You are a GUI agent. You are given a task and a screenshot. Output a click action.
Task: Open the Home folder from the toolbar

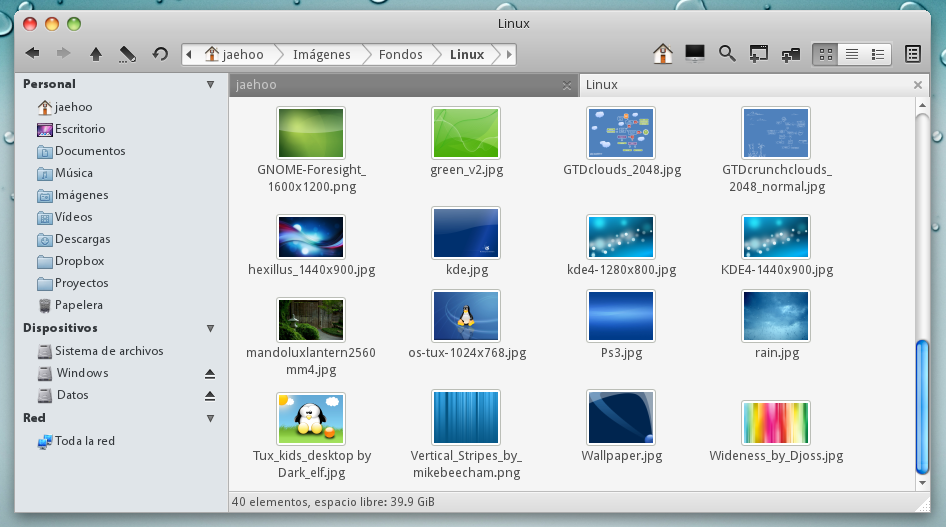tap(662, 54)
